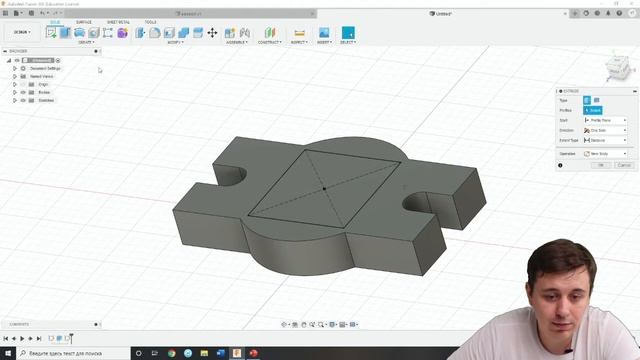Expand the Origin folder node
The height and width of the screenshot is (360, 640).
click(x=15, y=84)
